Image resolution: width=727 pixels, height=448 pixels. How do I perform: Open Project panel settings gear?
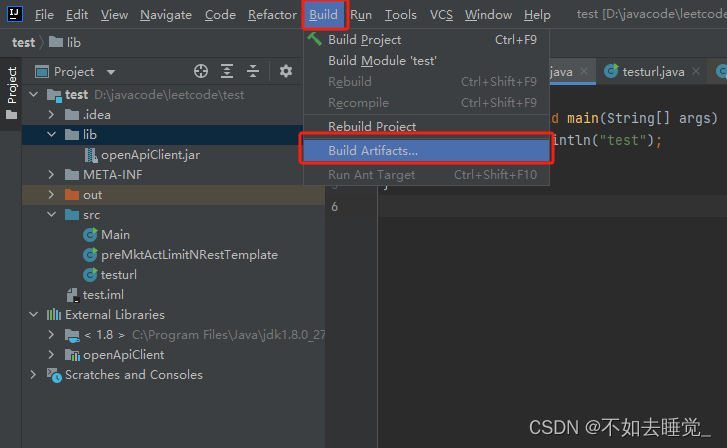[286, 71]
